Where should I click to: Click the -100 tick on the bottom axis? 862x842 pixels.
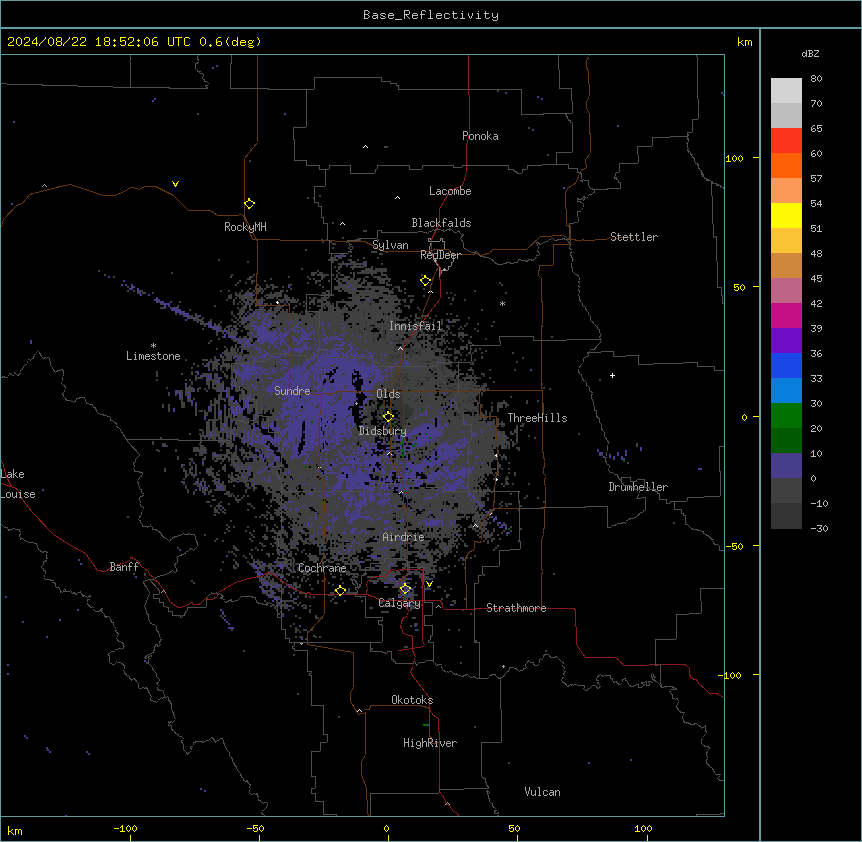tap(125, 828)
